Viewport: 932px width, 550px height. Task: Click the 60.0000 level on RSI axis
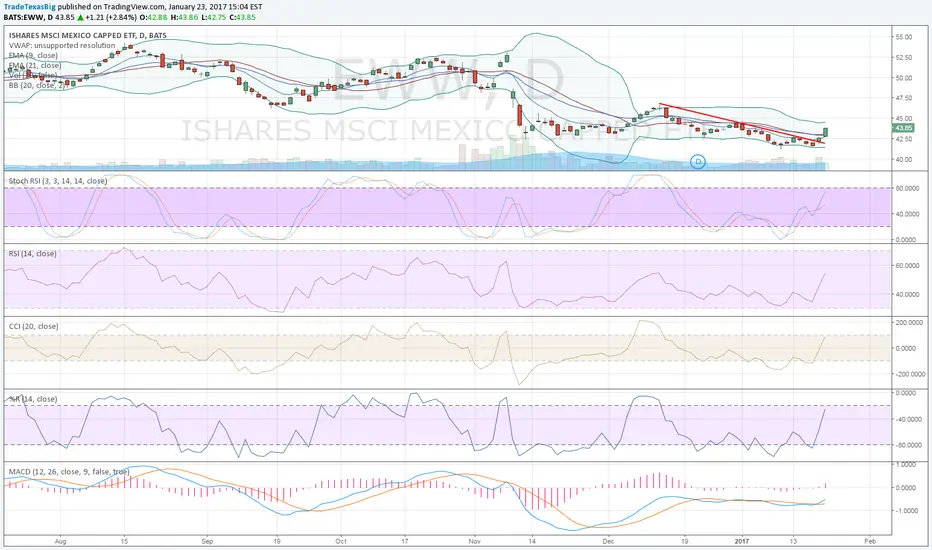[907, 266]
